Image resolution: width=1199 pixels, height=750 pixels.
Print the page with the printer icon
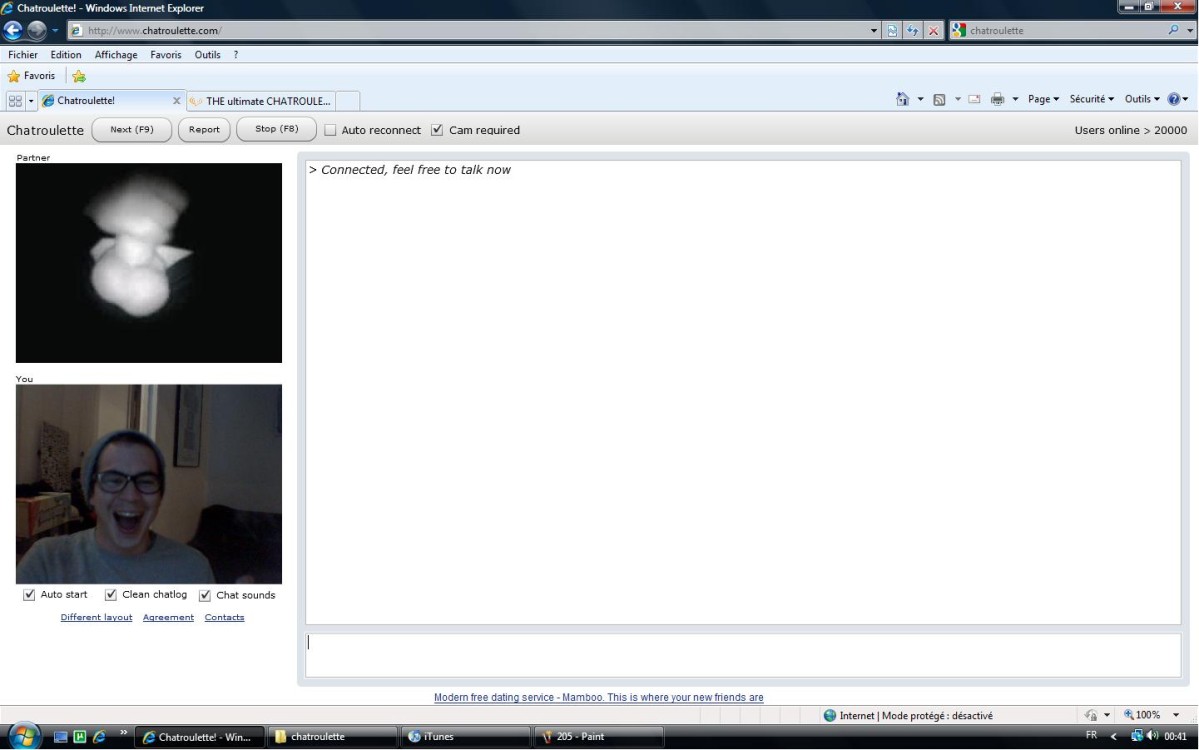pyautogui.click(x=997, y=99)
